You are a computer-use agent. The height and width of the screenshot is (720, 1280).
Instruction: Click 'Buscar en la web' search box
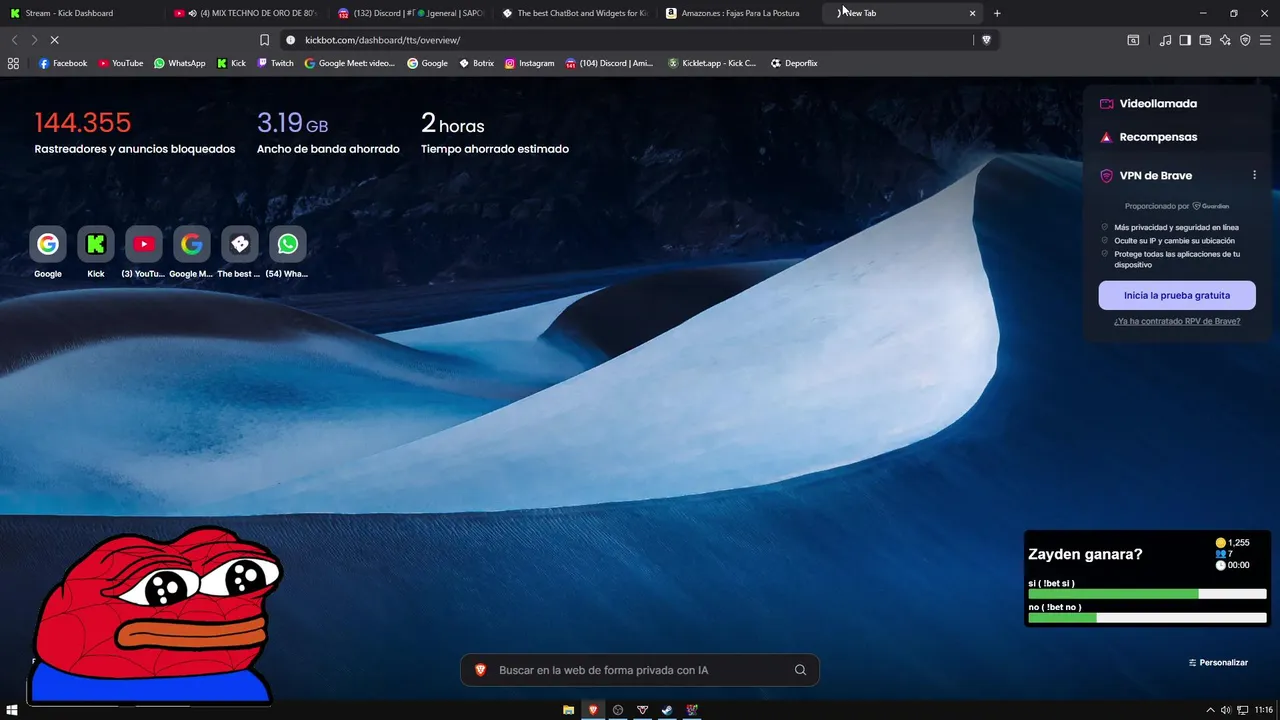tap(640, 670)
